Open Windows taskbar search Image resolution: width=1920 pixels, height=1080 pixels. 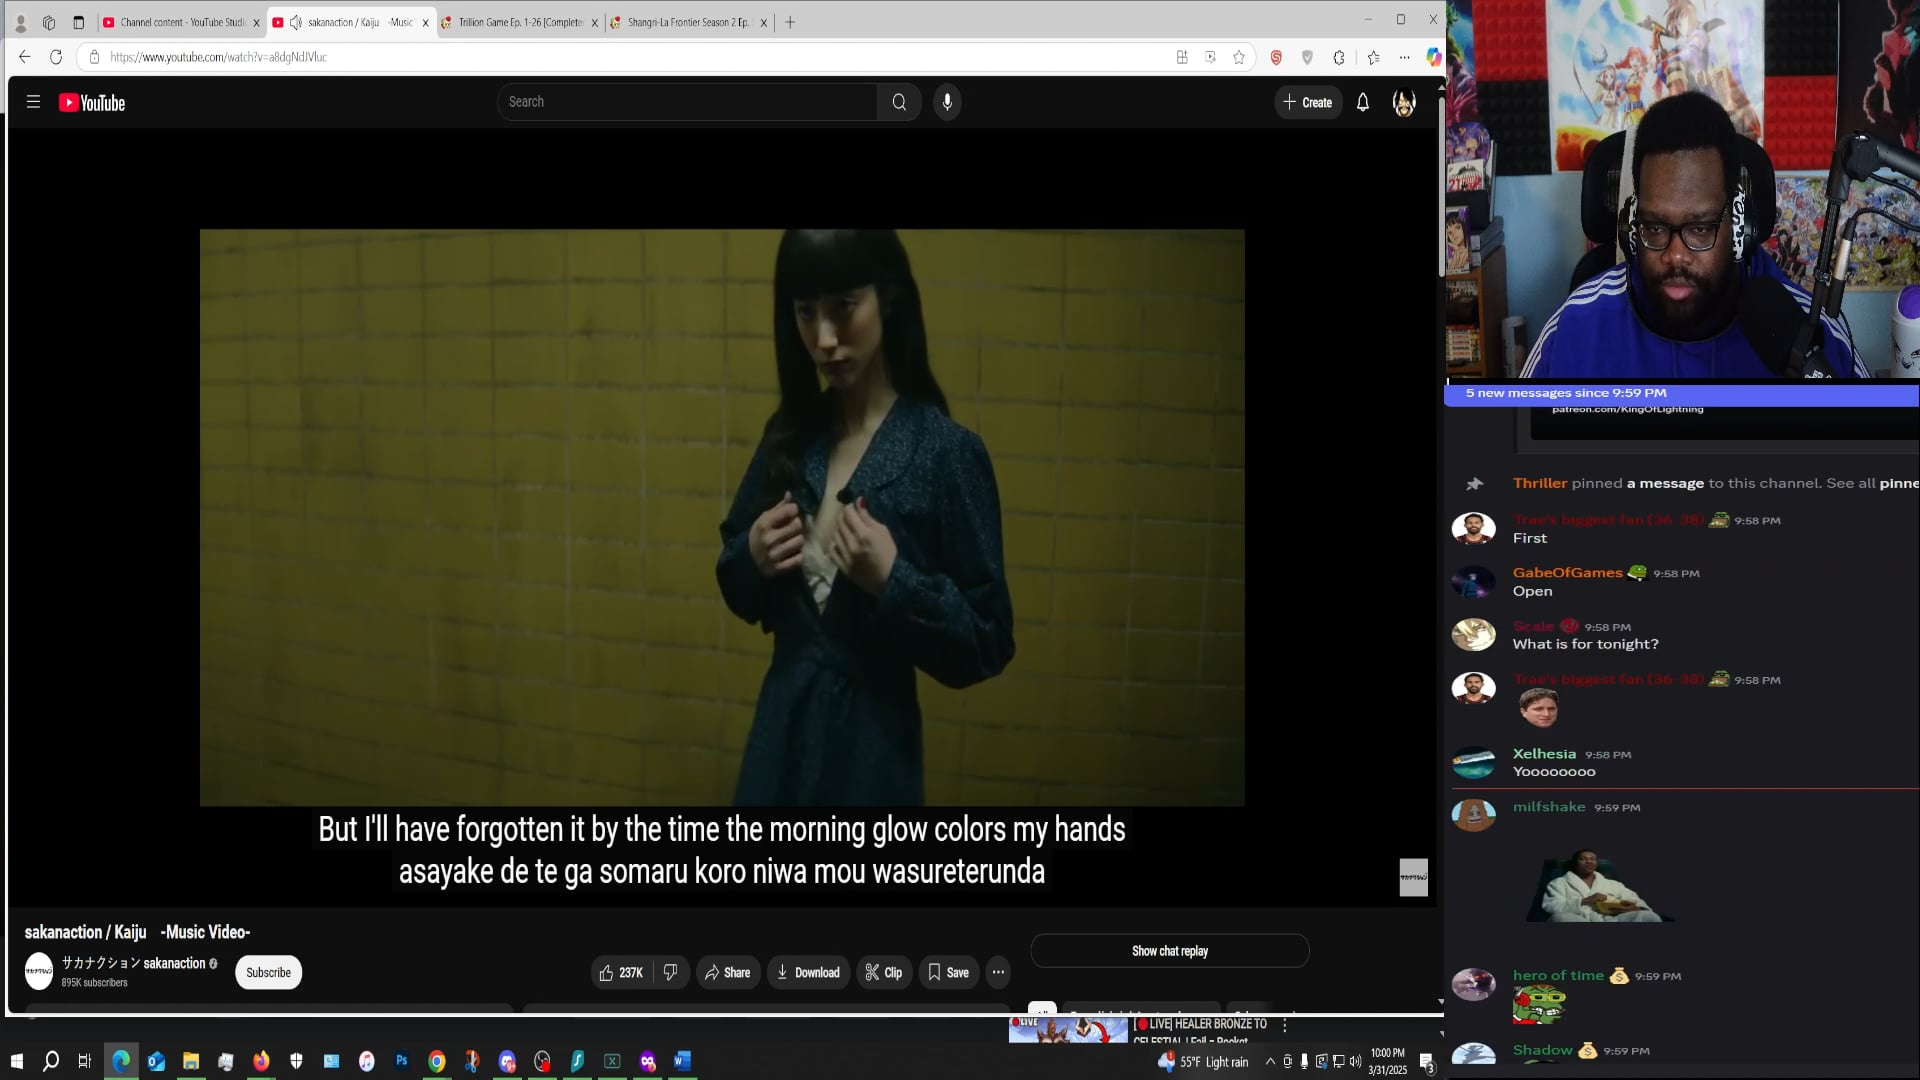pyautogui.click(x=51, y=1061)
